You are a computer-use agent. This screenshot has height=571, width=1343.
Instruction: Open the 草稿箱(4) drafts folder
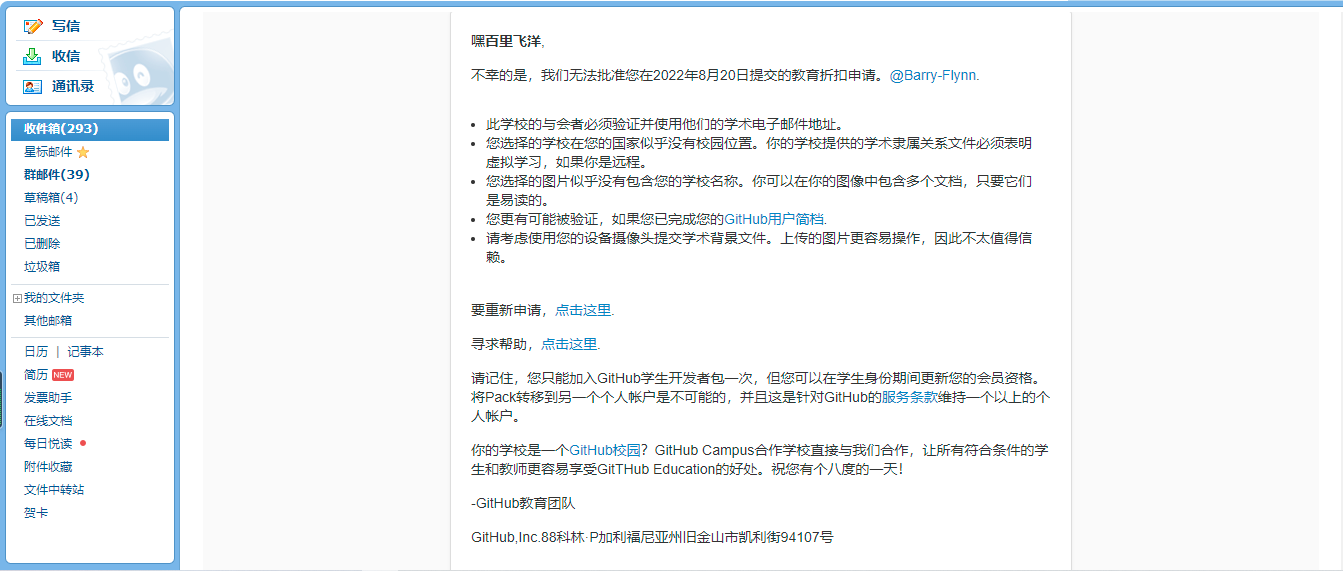coord(51,198)
